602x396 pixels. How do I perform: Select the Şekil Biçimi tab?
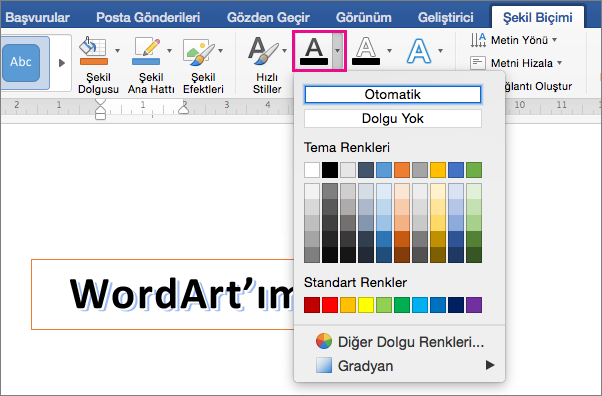538,17
